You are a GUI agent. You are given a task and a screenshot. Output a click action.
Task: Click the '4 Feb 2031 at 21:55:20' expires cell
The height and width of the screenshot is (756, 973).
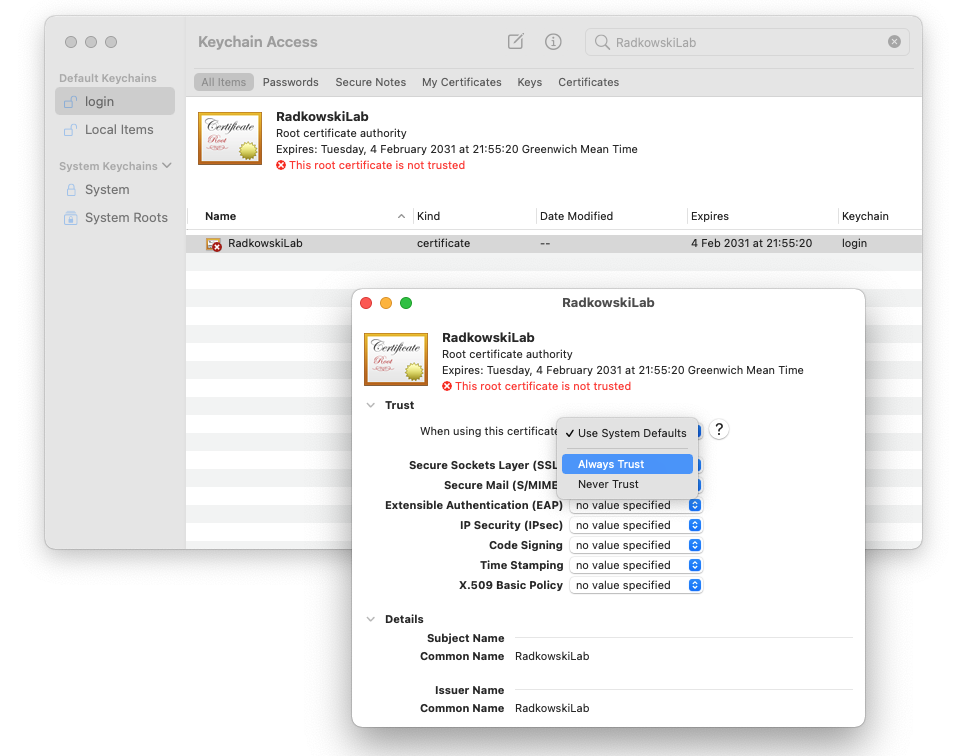[751, 243]
